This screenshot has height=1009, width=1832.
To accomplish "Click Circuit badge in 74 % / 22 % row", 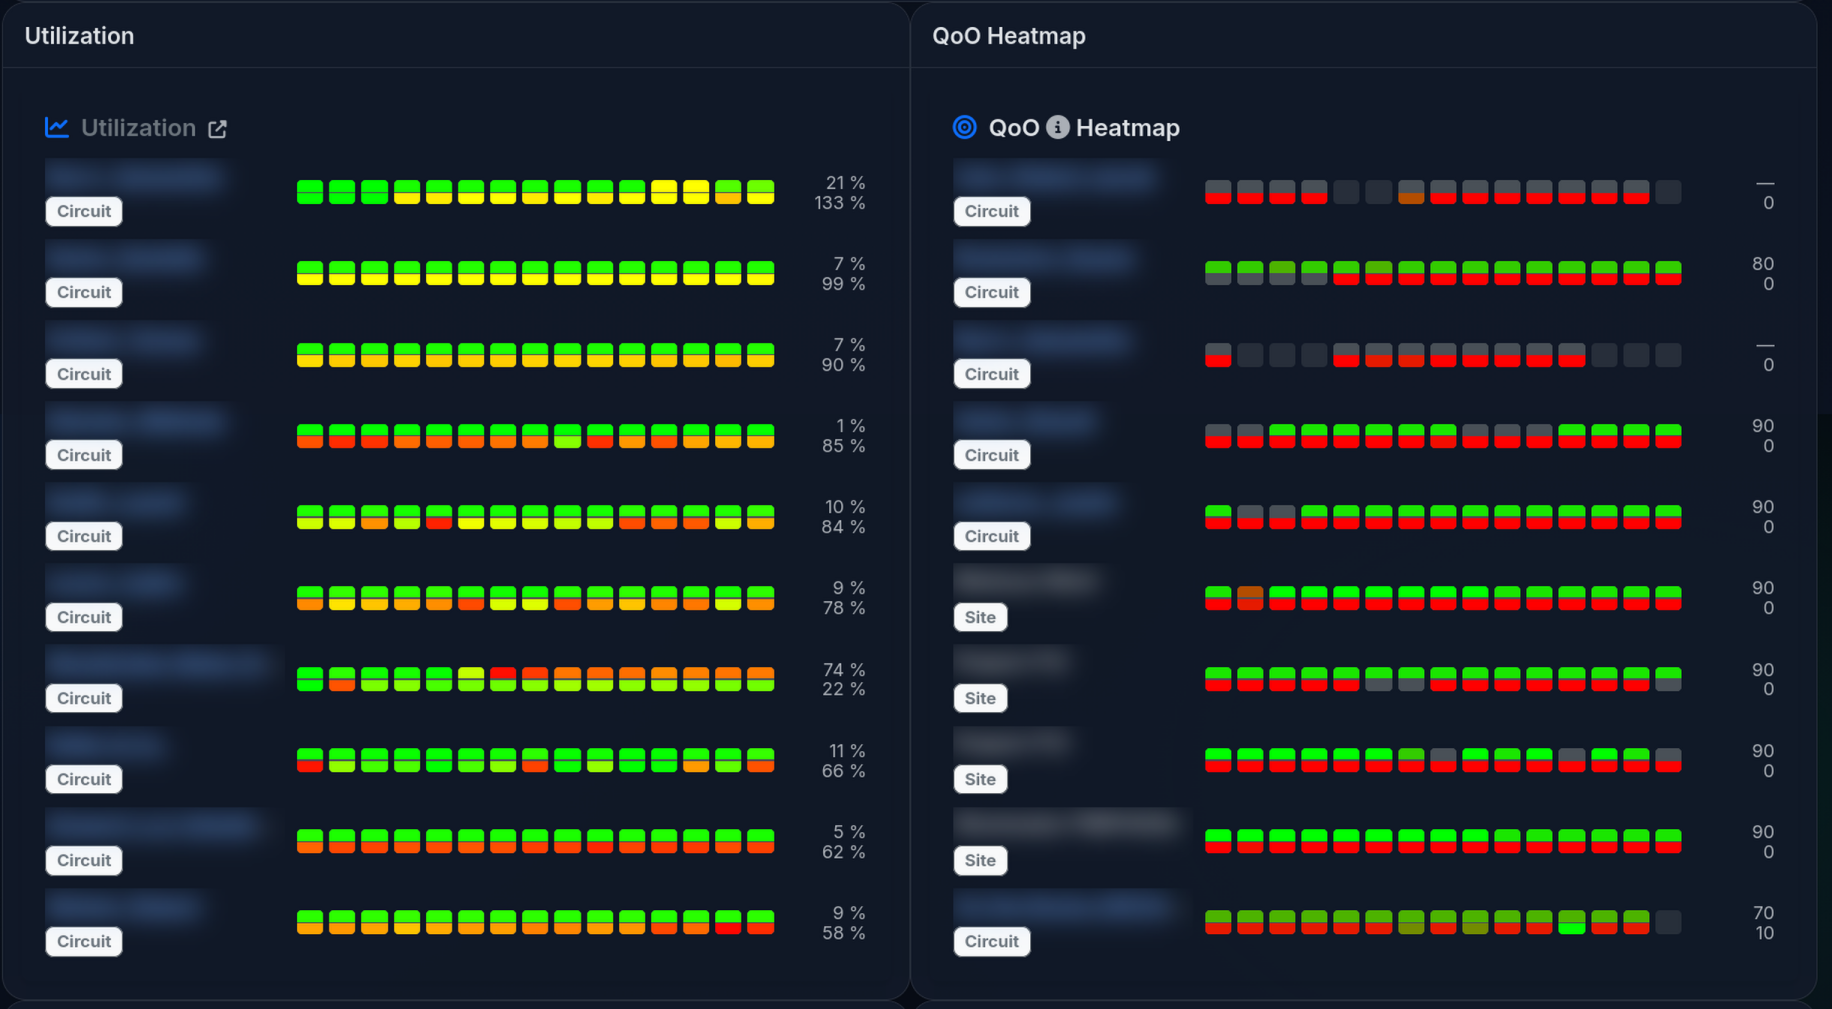I will coord(84,698).
